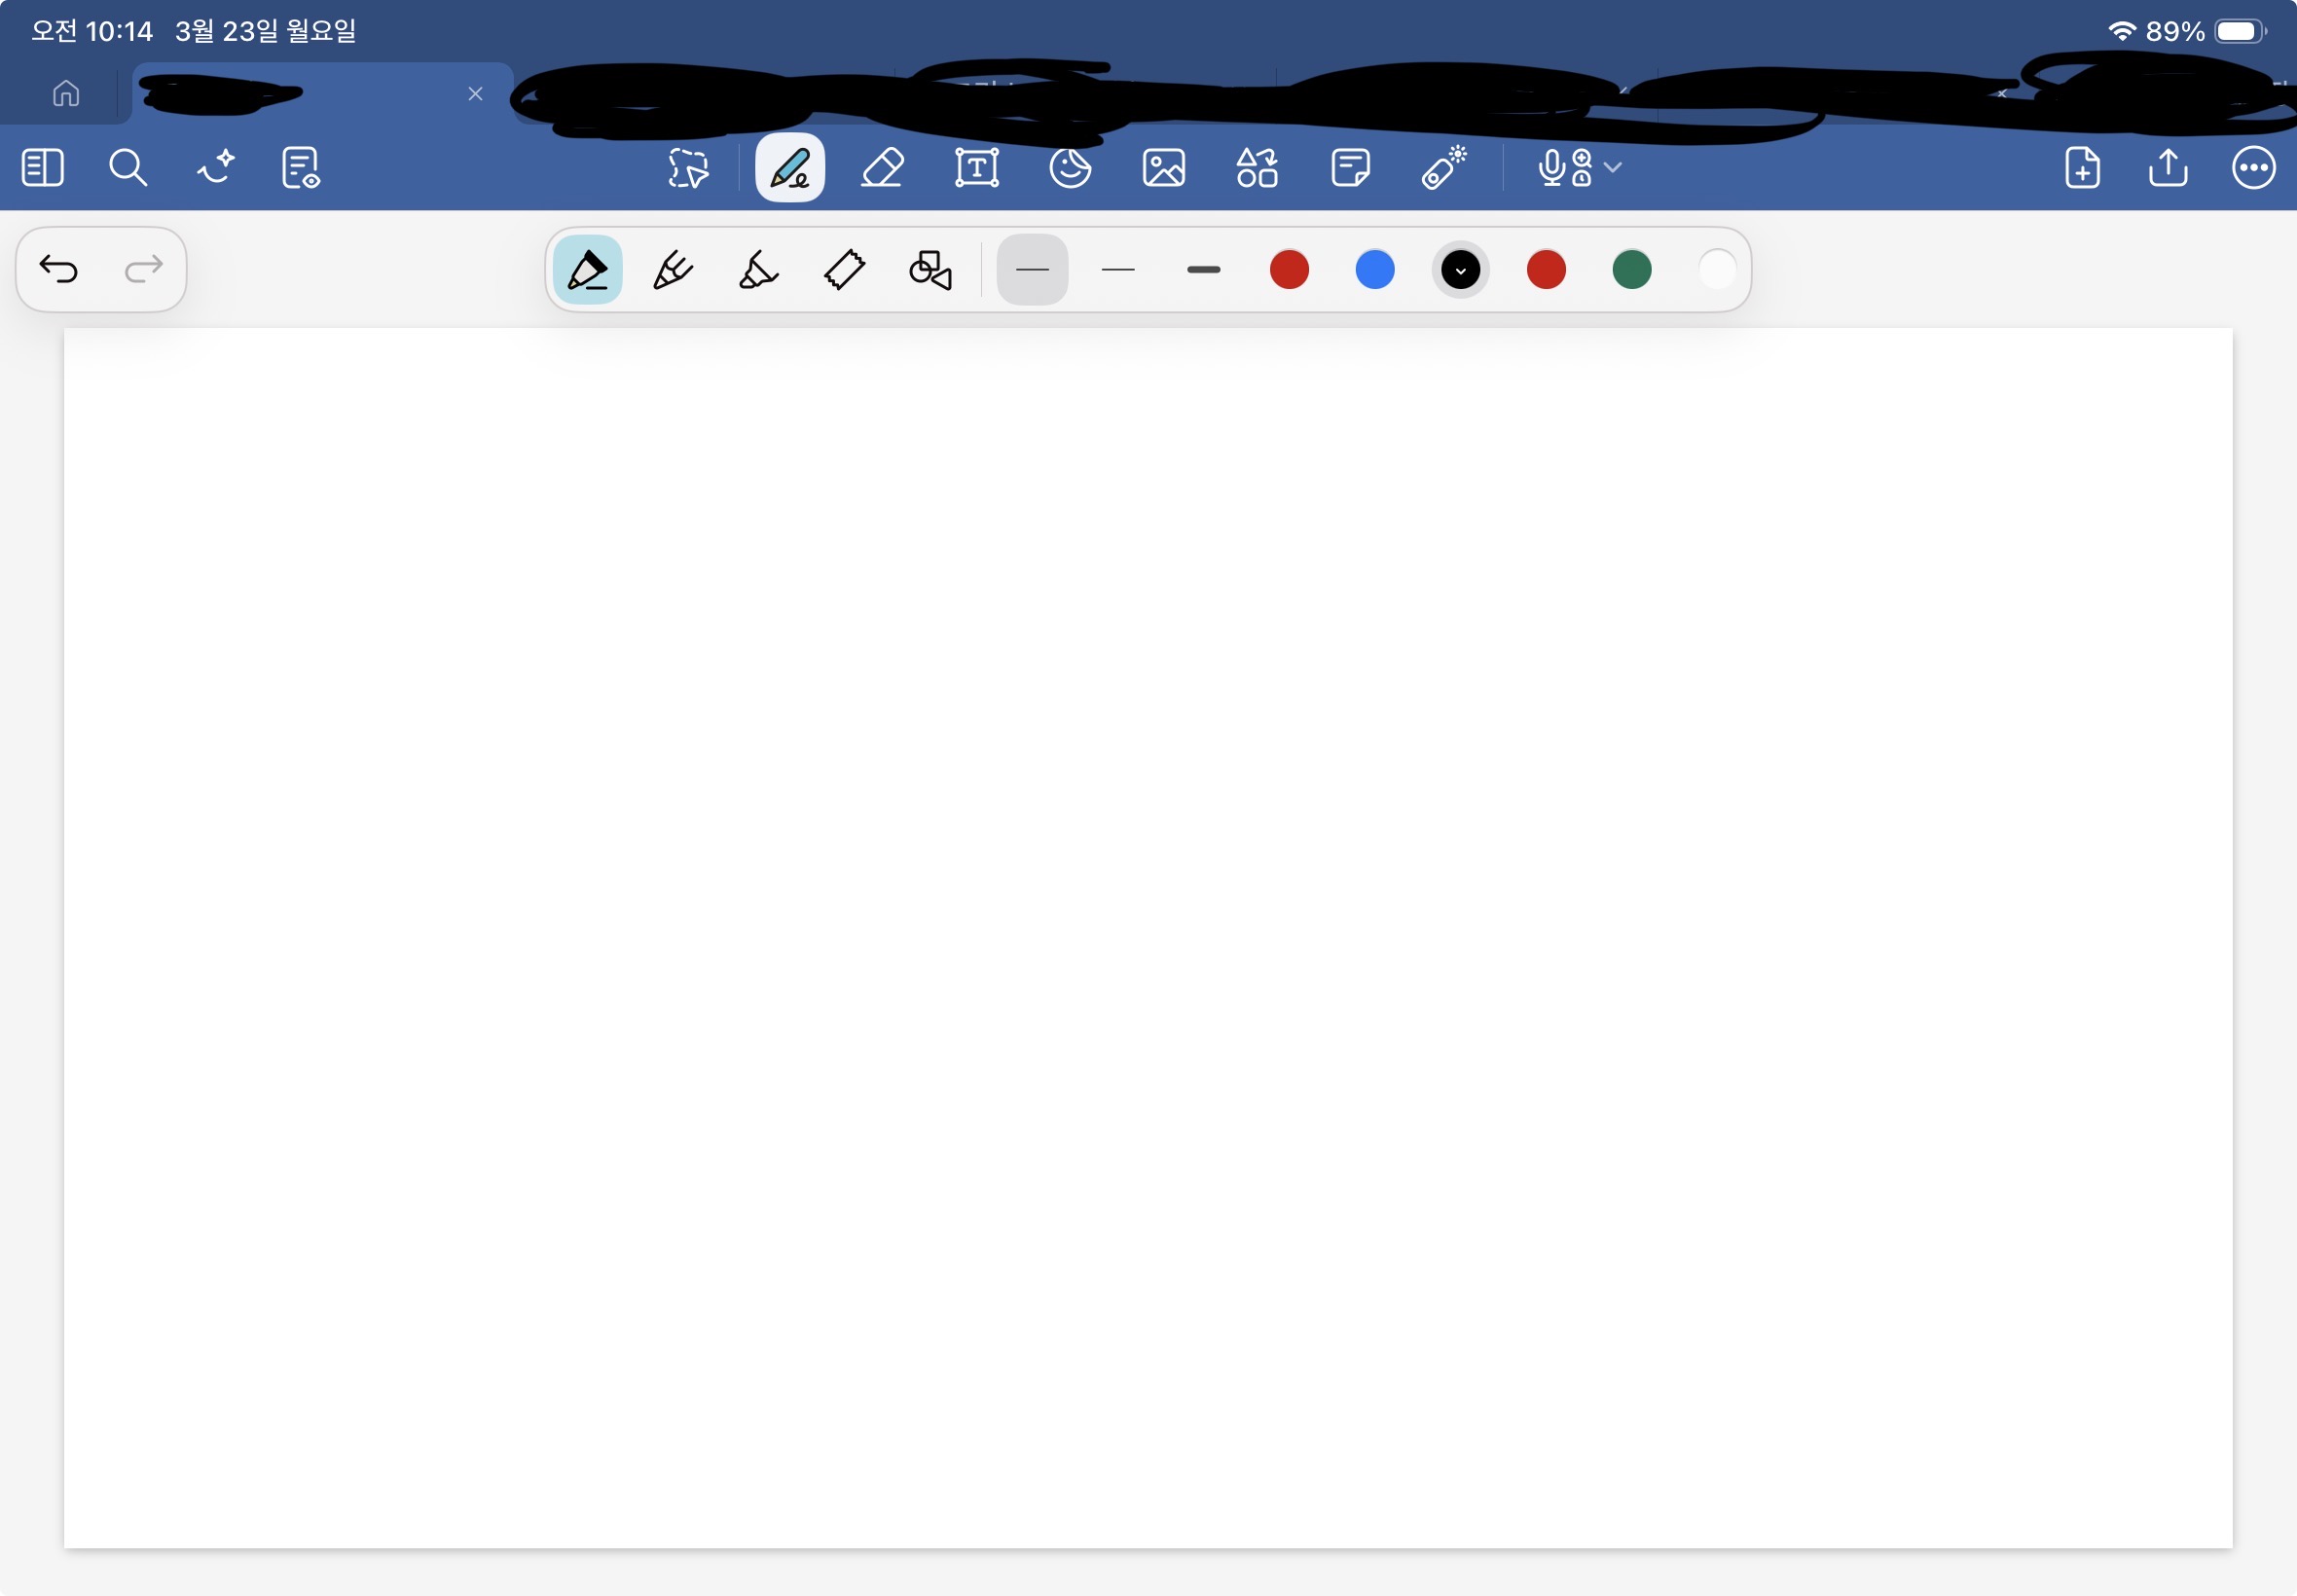Open the Sticker tool

pyautogui.click(x=1070, y=168)
